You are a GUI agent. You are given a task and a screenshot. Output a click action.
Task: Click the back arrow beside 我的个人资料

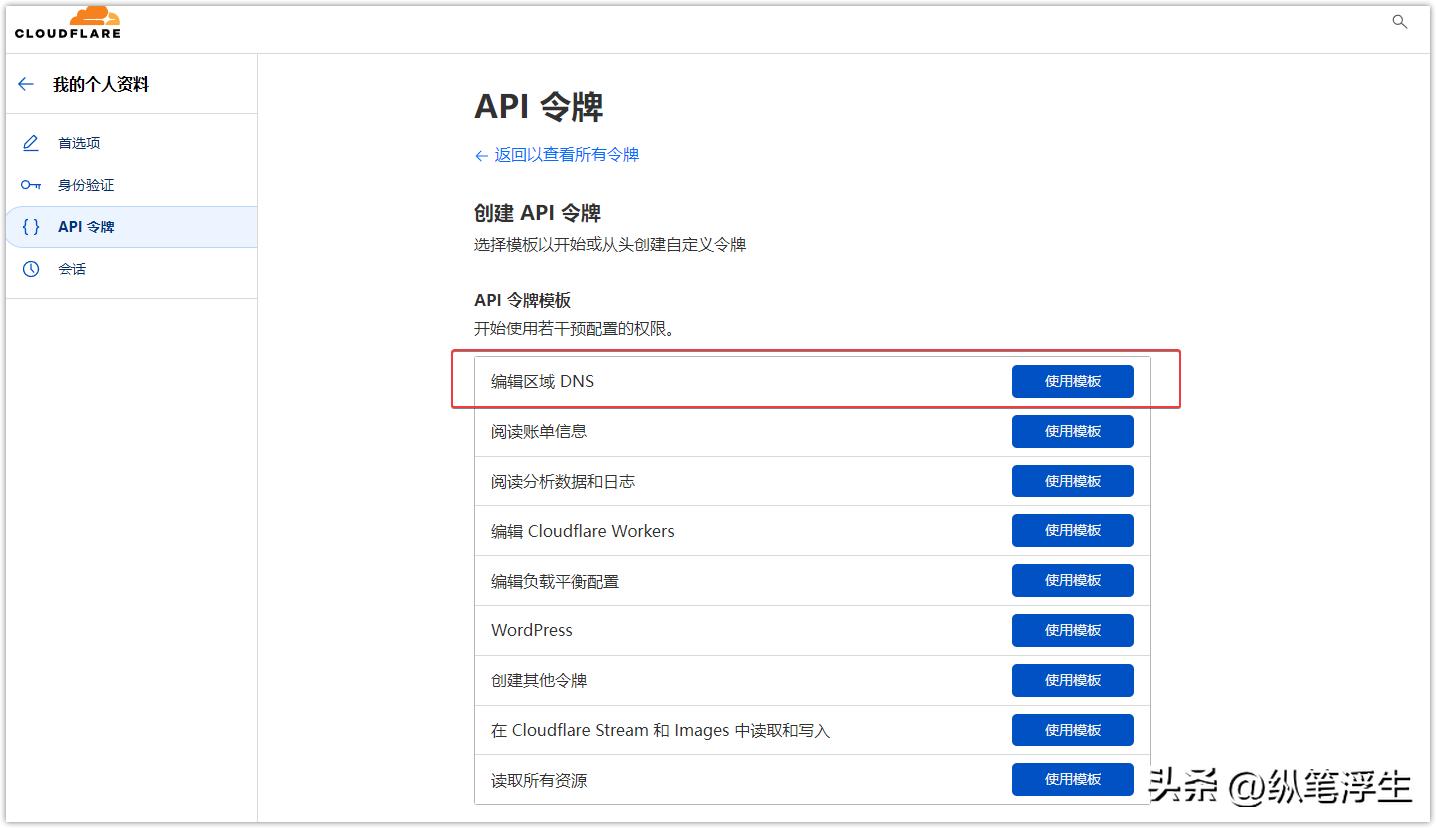(x=26, y=84)
